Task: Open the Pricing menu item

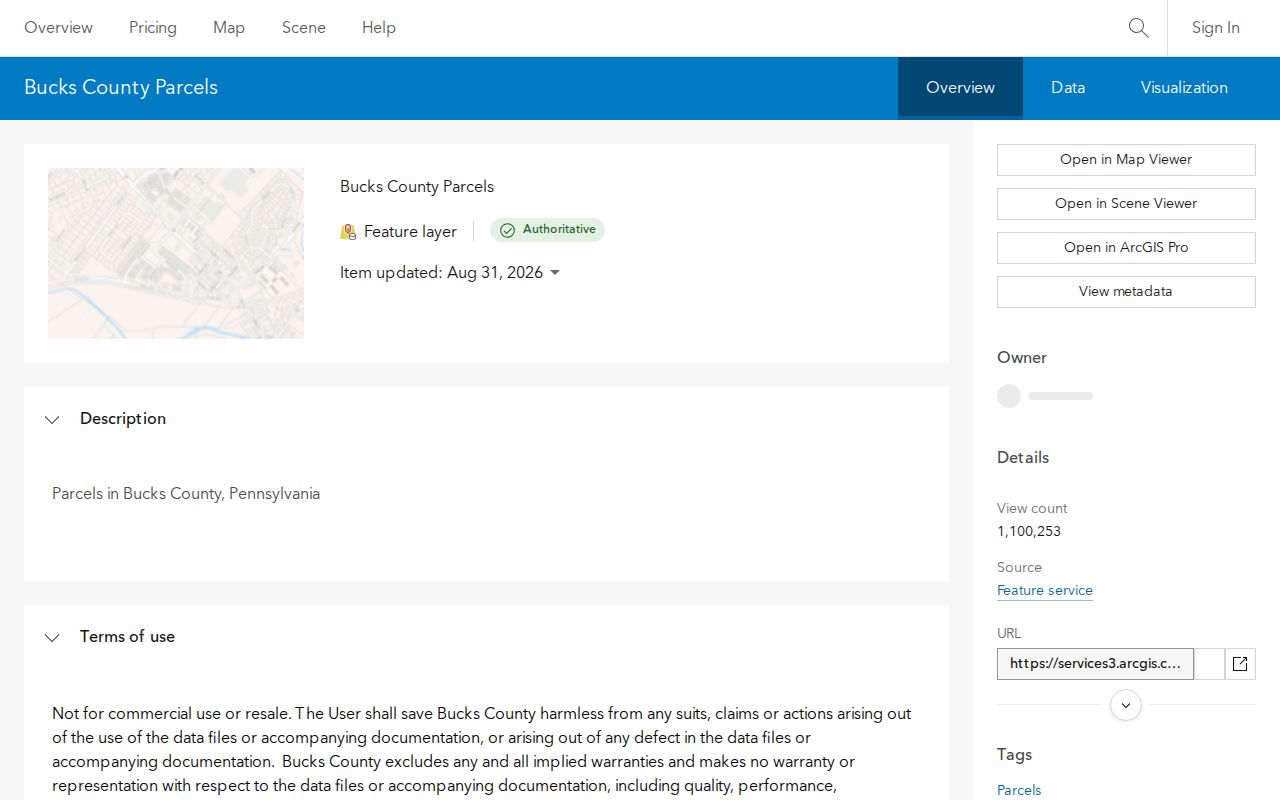Action: coord(153,28)
